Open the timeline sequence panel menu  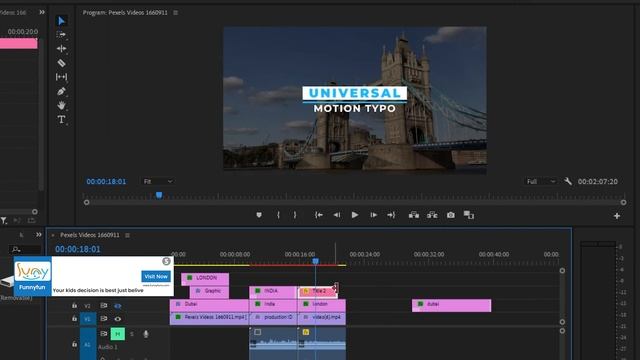pos(127,235)
